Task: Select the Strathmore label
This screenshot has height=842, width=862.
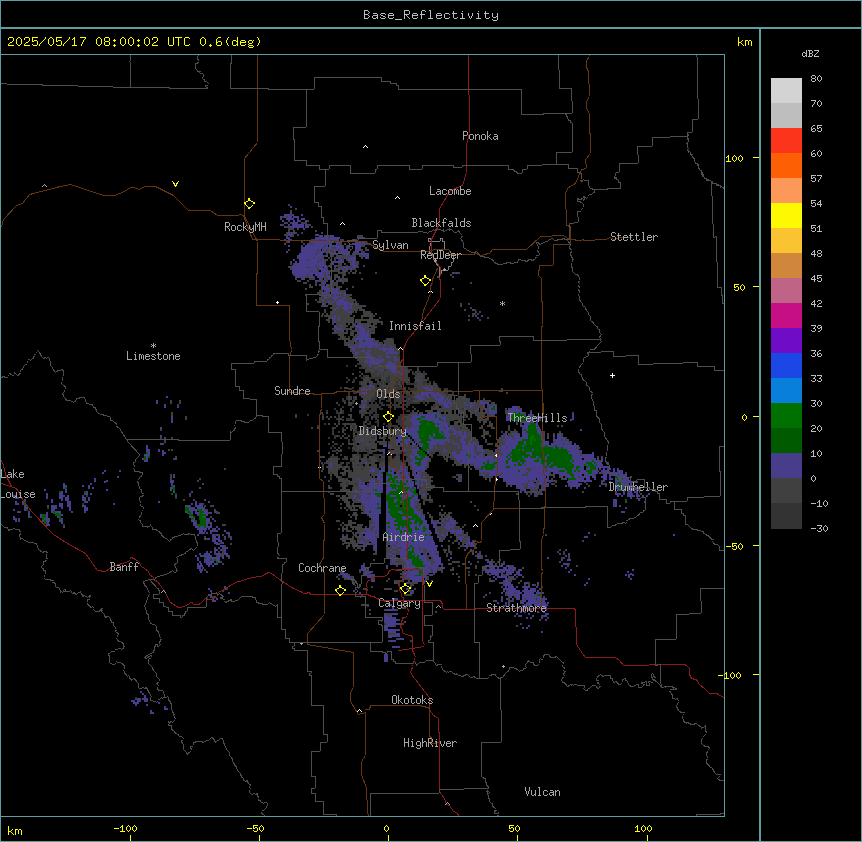Action: (x=516, y=608)
